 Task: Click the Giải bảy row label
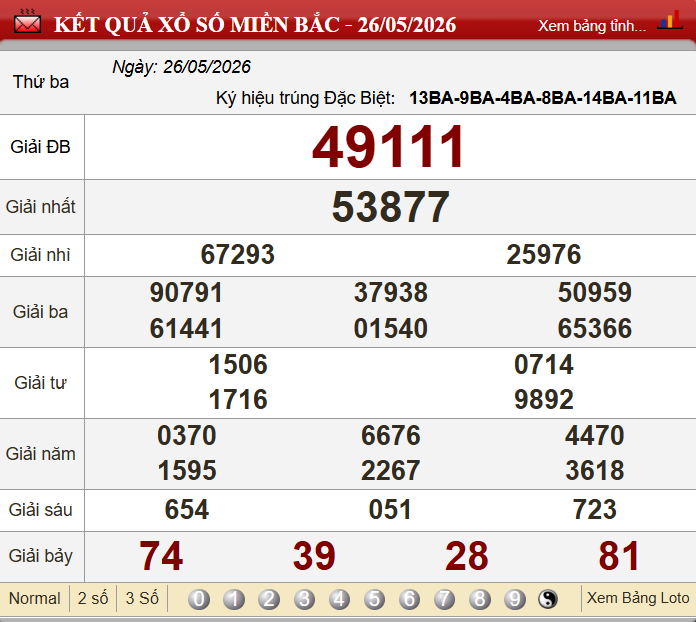[40, 556]
